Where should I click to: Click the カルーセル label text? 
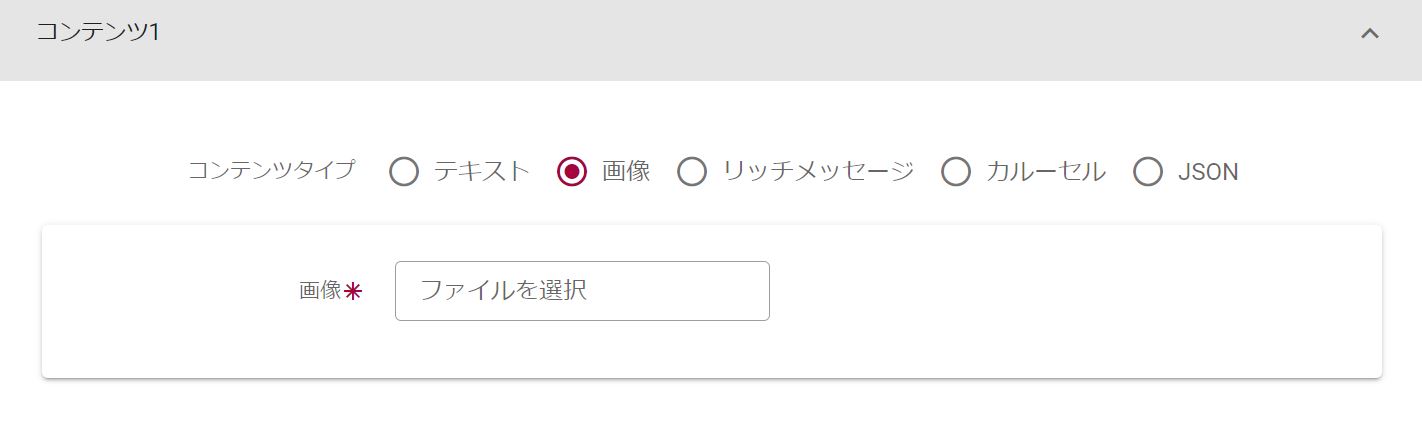[x=1045, y=172]
